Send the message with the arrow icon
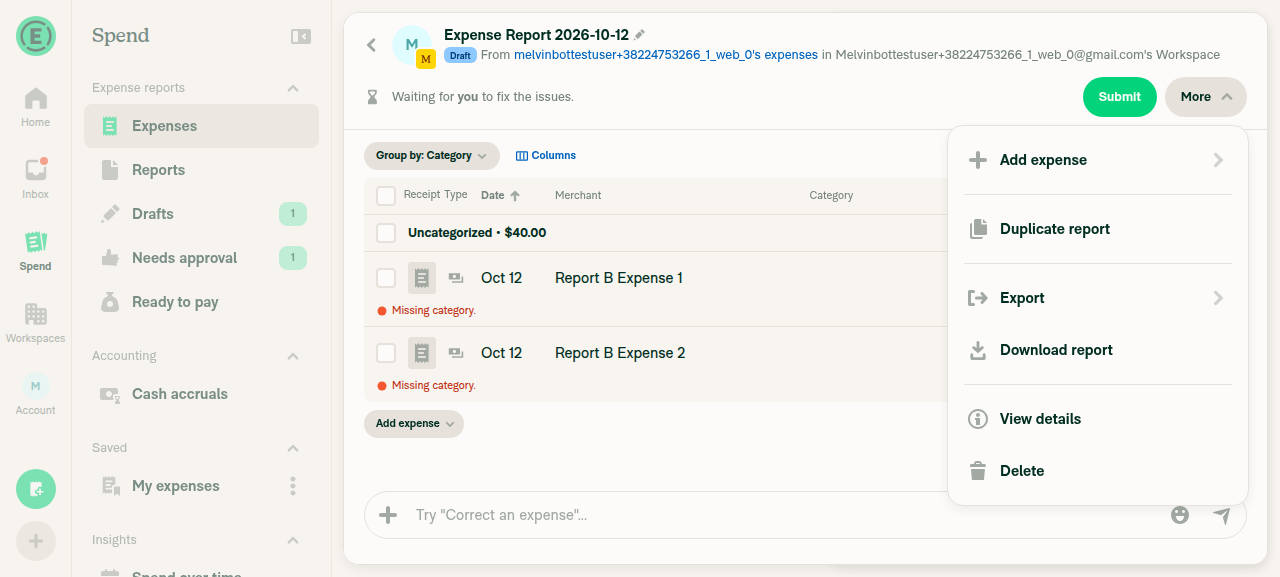This screenshot has width=1280, height=577. (x=1222, y=515)
